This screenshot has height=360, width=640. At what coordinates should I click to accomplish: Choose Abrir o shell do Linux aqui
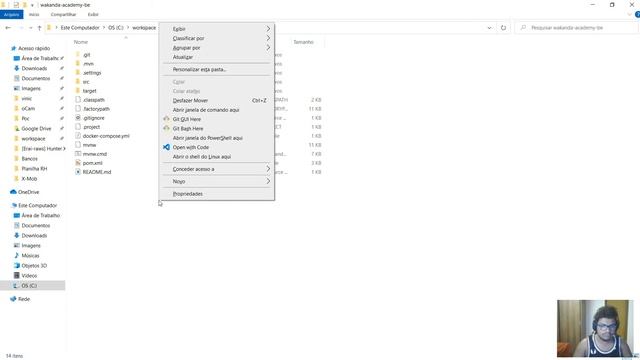(216, 157)
